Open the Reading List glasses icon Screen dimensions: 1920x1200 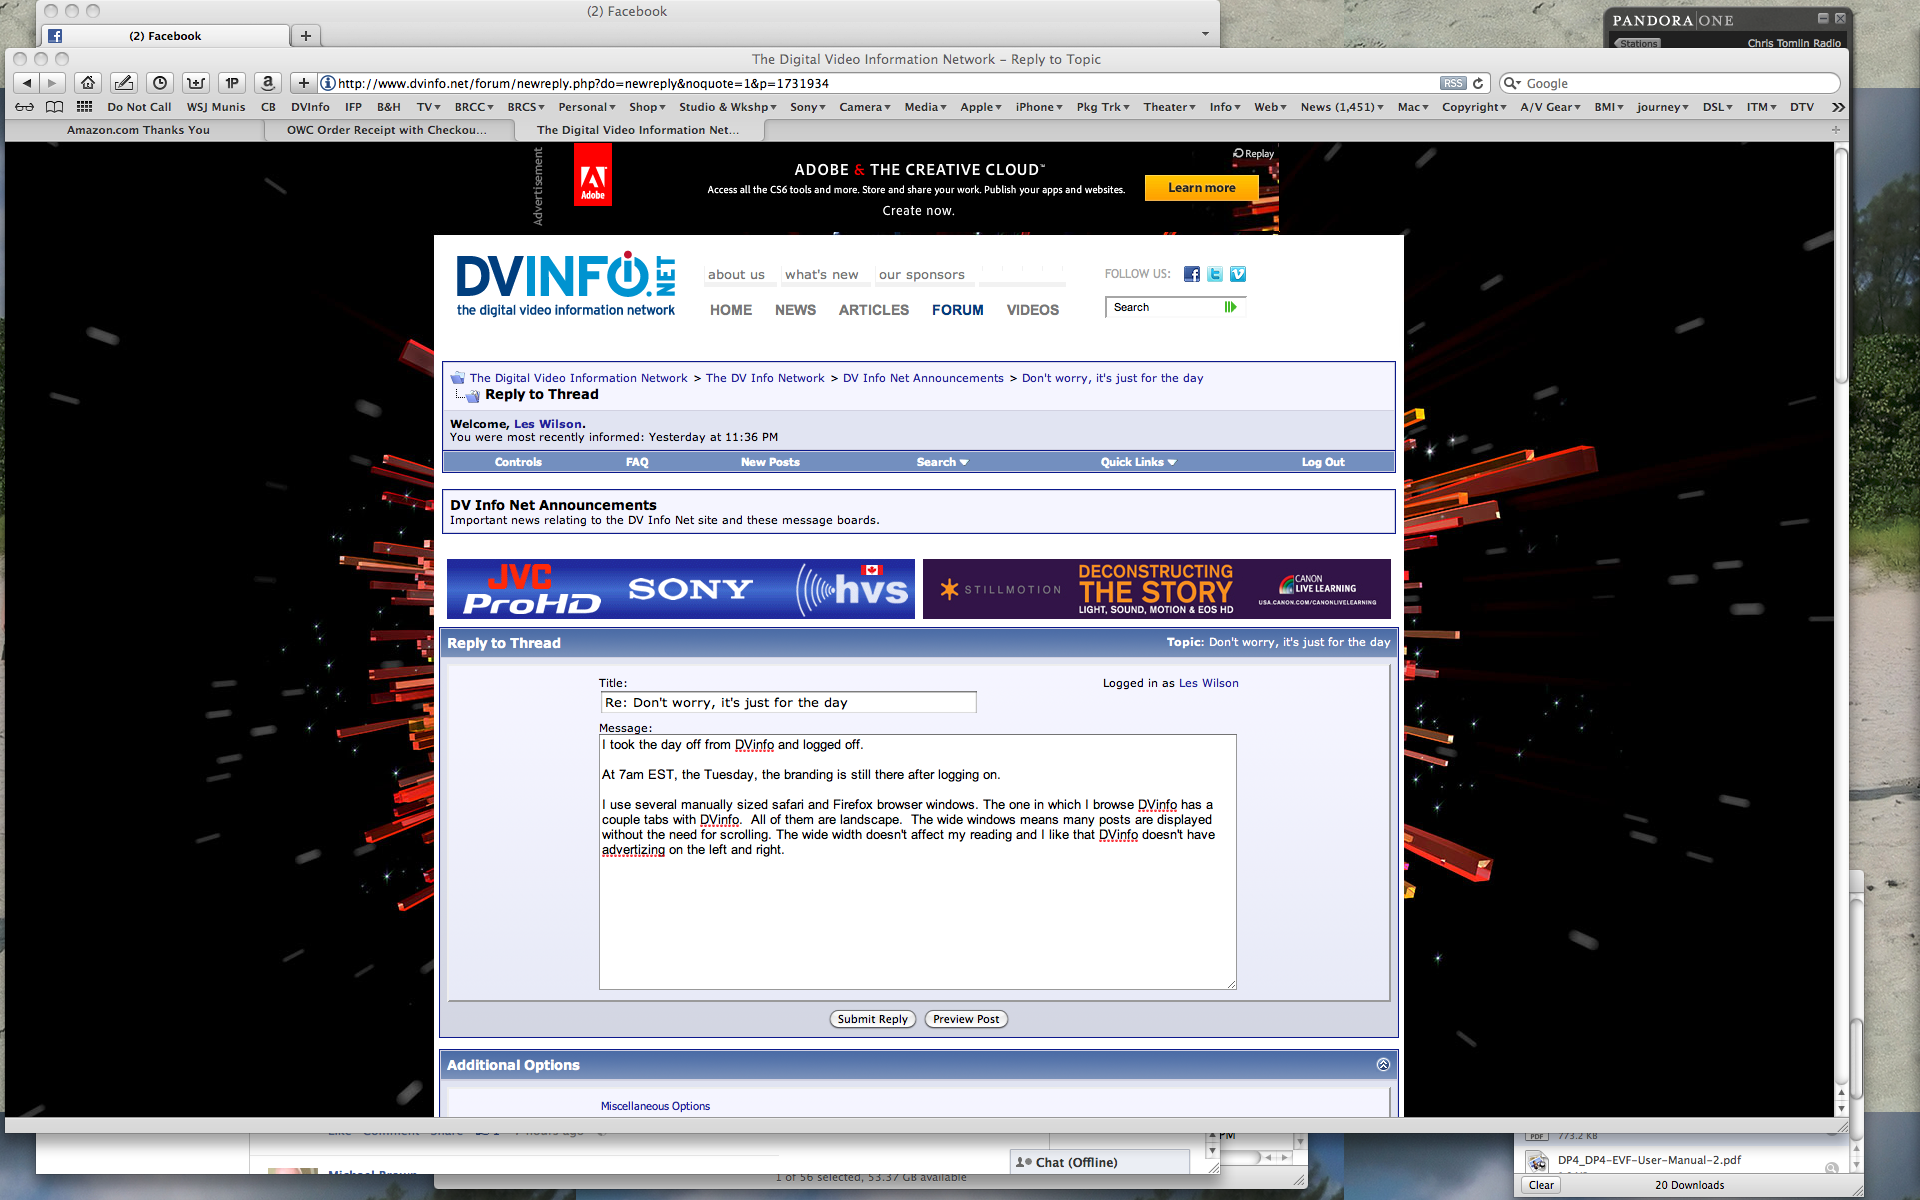24,107
